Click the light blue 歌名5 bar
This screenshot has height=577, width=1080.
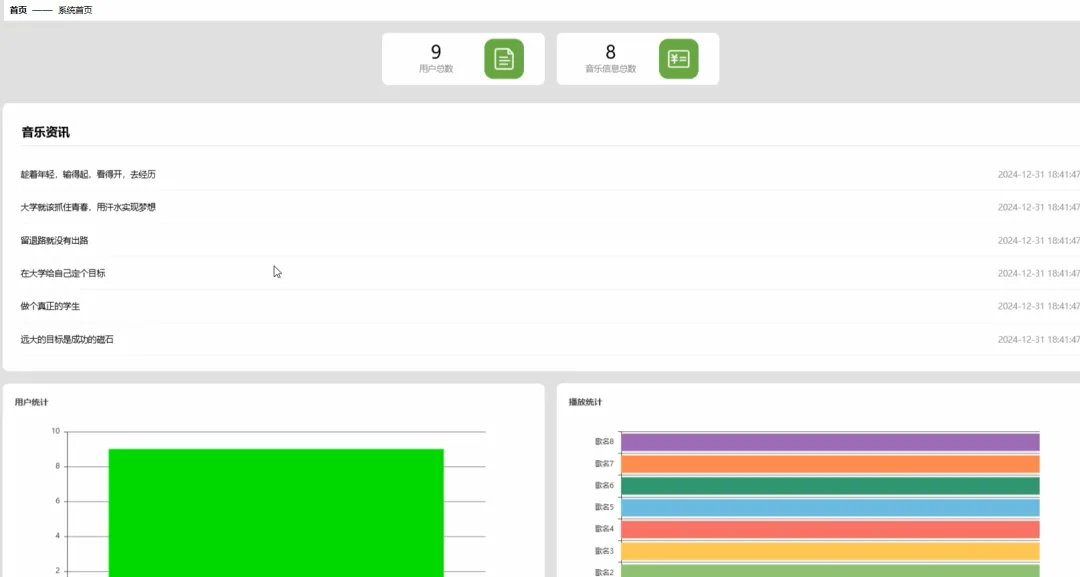(x=830, y=507)
